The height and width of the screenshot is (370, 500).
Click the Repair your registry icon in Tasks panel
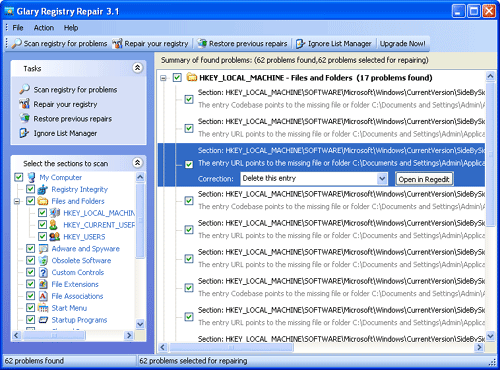[24, 104]
